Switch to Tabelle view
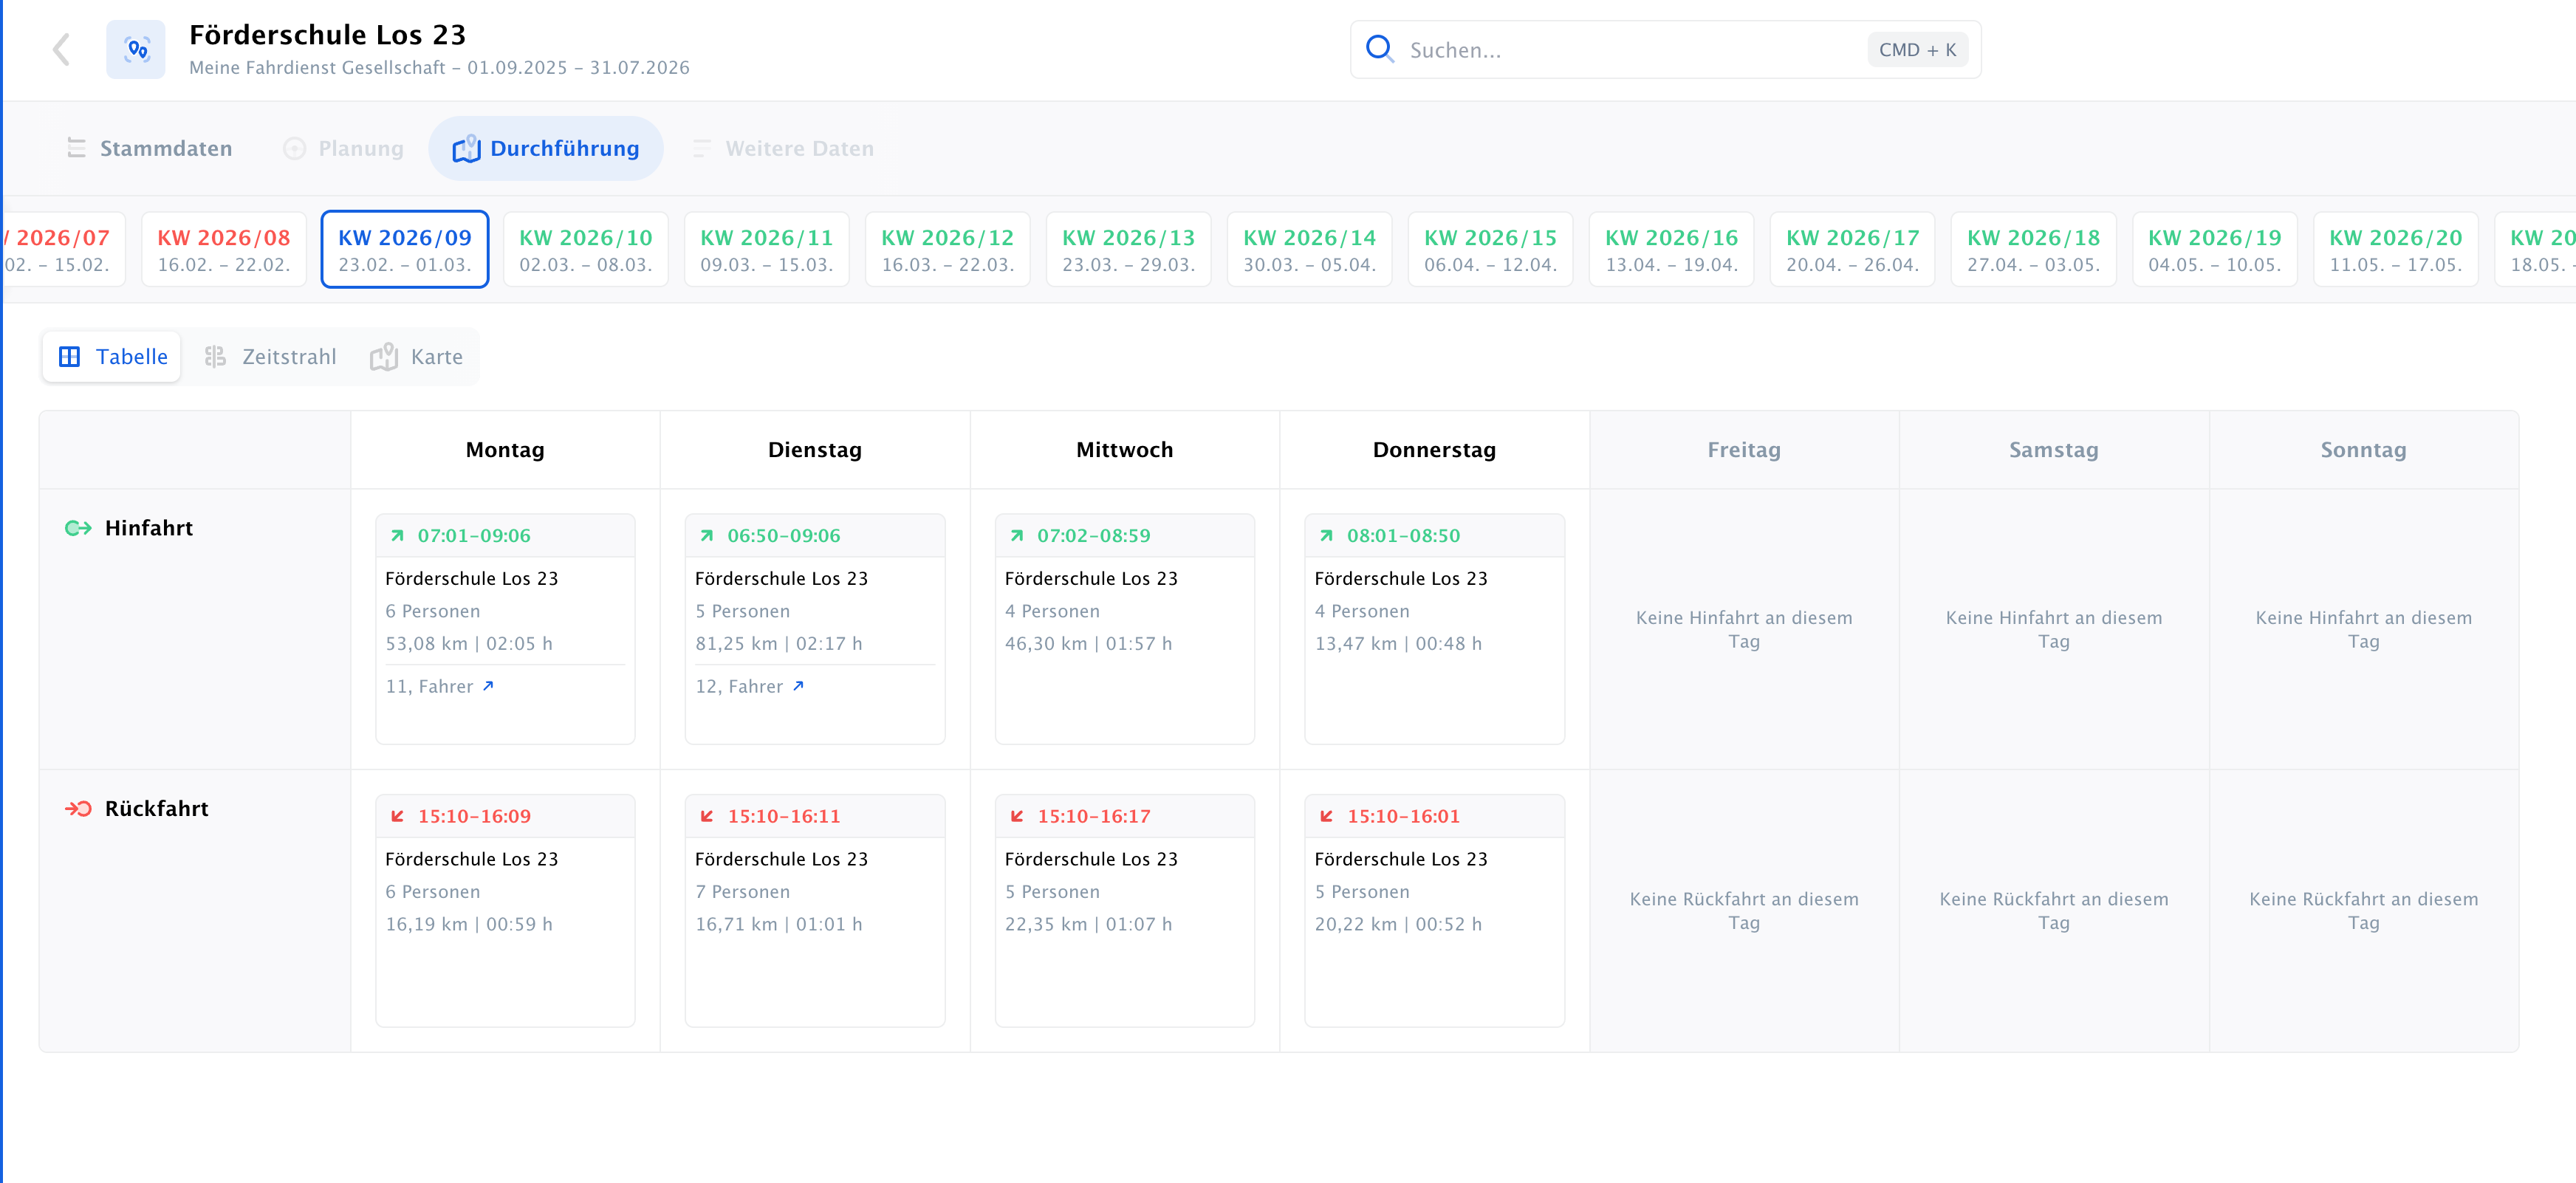 pos(112,357)
